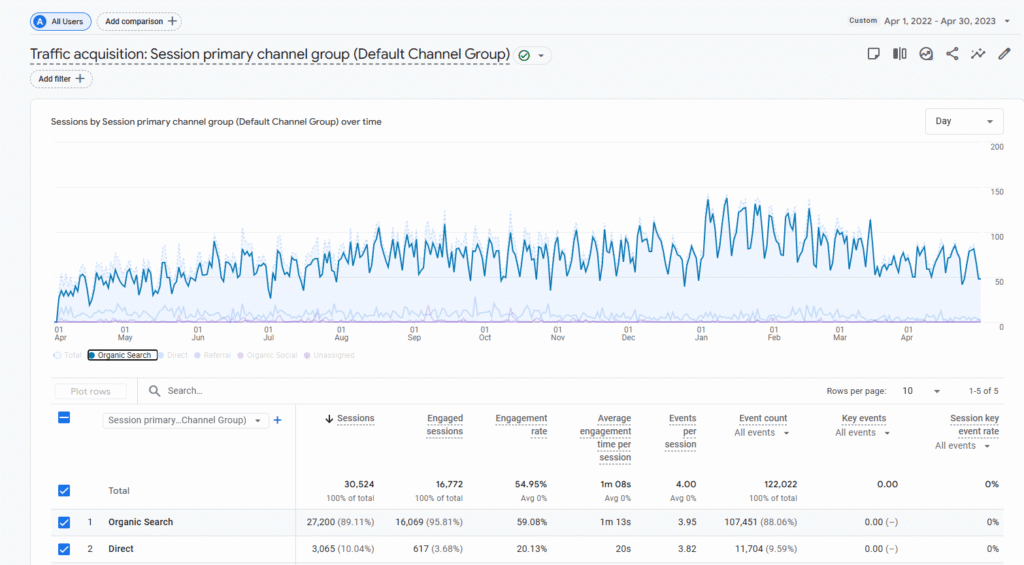
Task: Click Organic Search engaged sessions 16,069 (95.81%)
Action: (429, 522)
